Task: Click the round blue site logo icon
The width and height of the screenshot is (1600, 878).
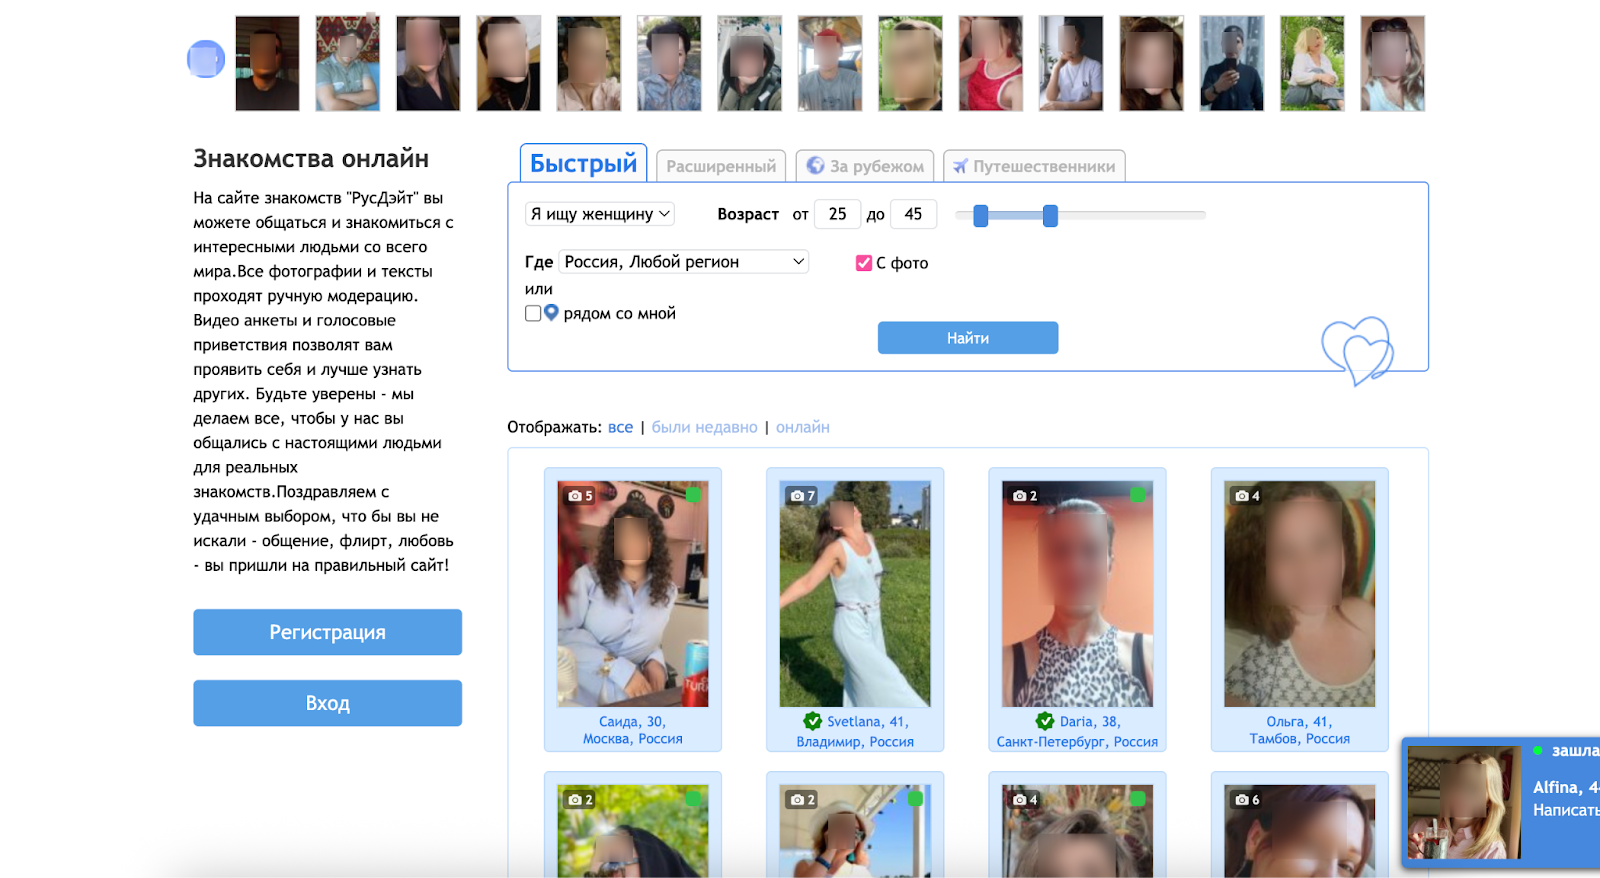Action: (x=206, y=59)
